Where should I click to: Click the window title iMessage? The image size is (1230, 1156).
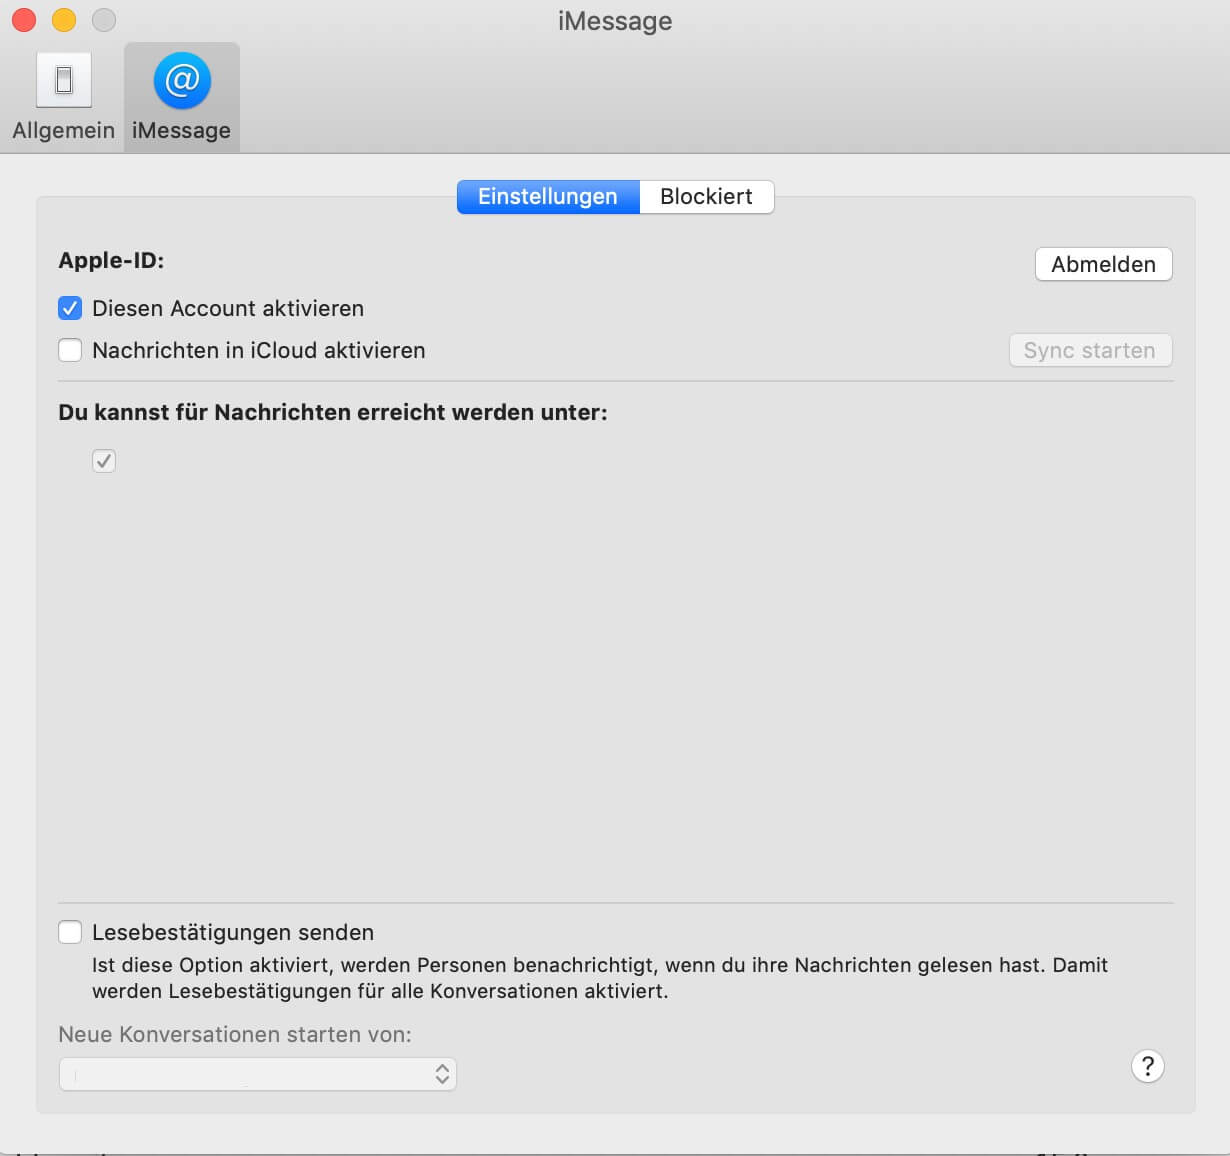pos(615,21)
